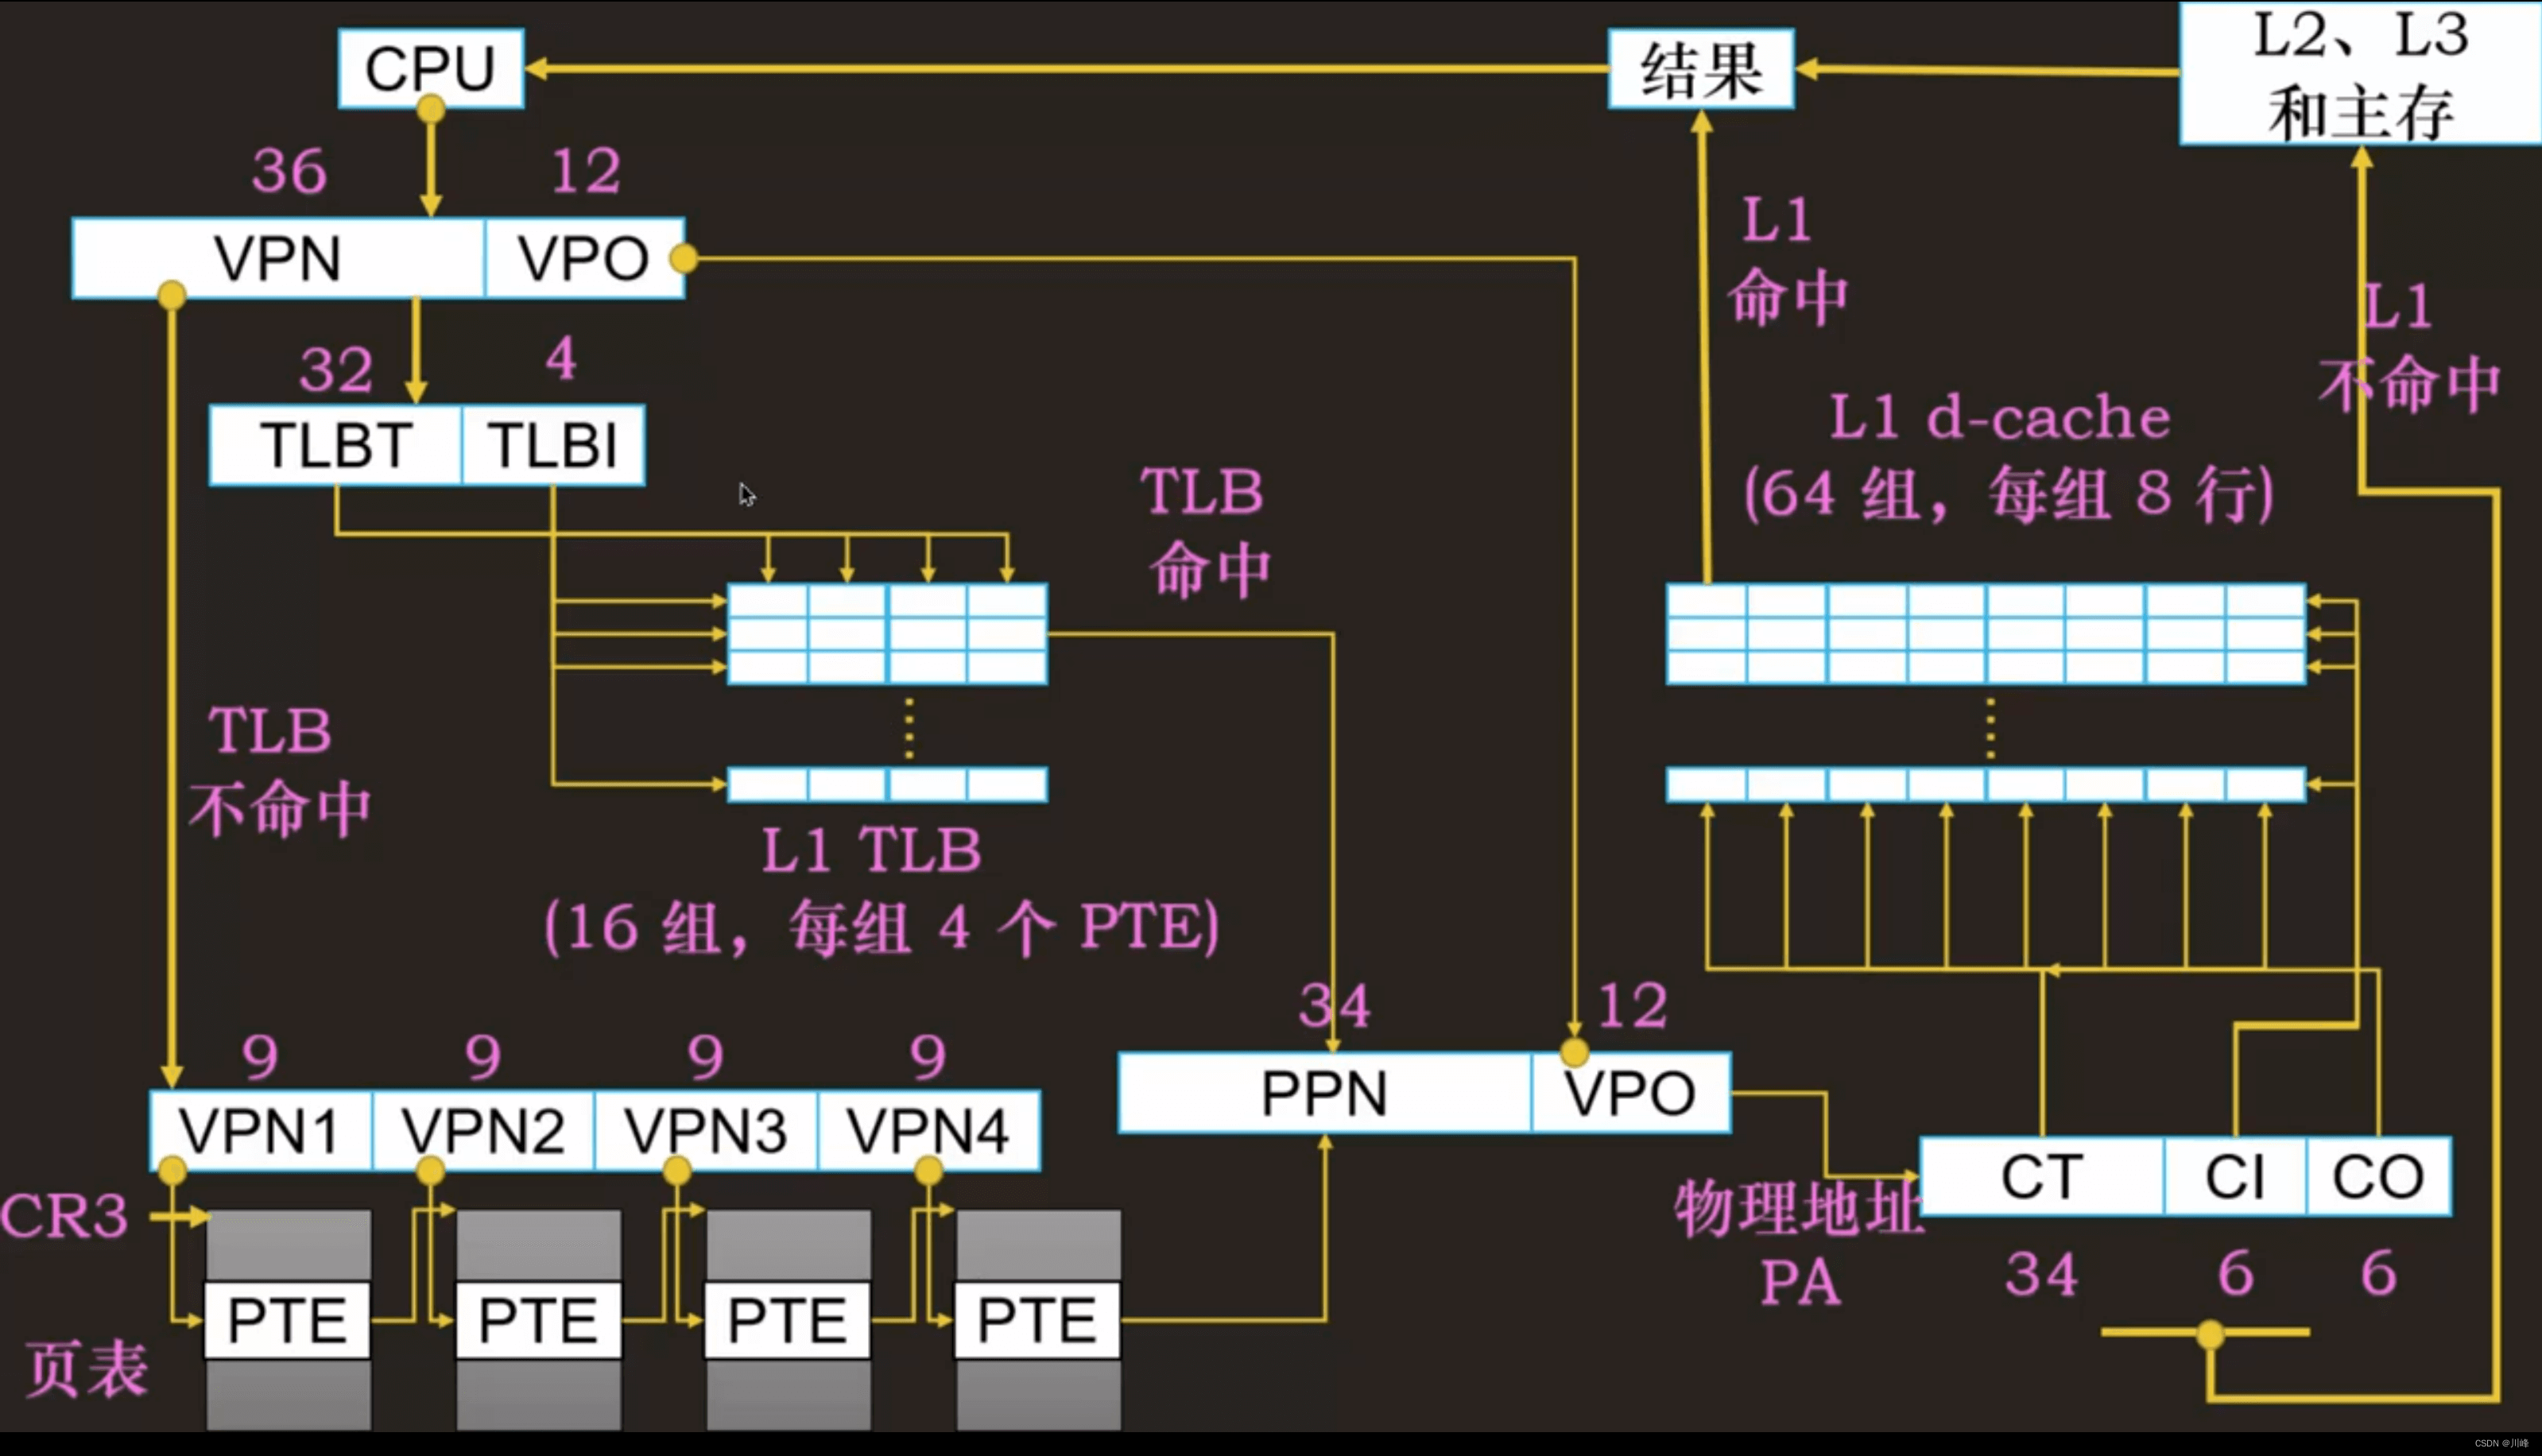Viewport: 2542px width, 1456px height.
Task: Click the L1 不命中 label
Action: coord(2409,347)
